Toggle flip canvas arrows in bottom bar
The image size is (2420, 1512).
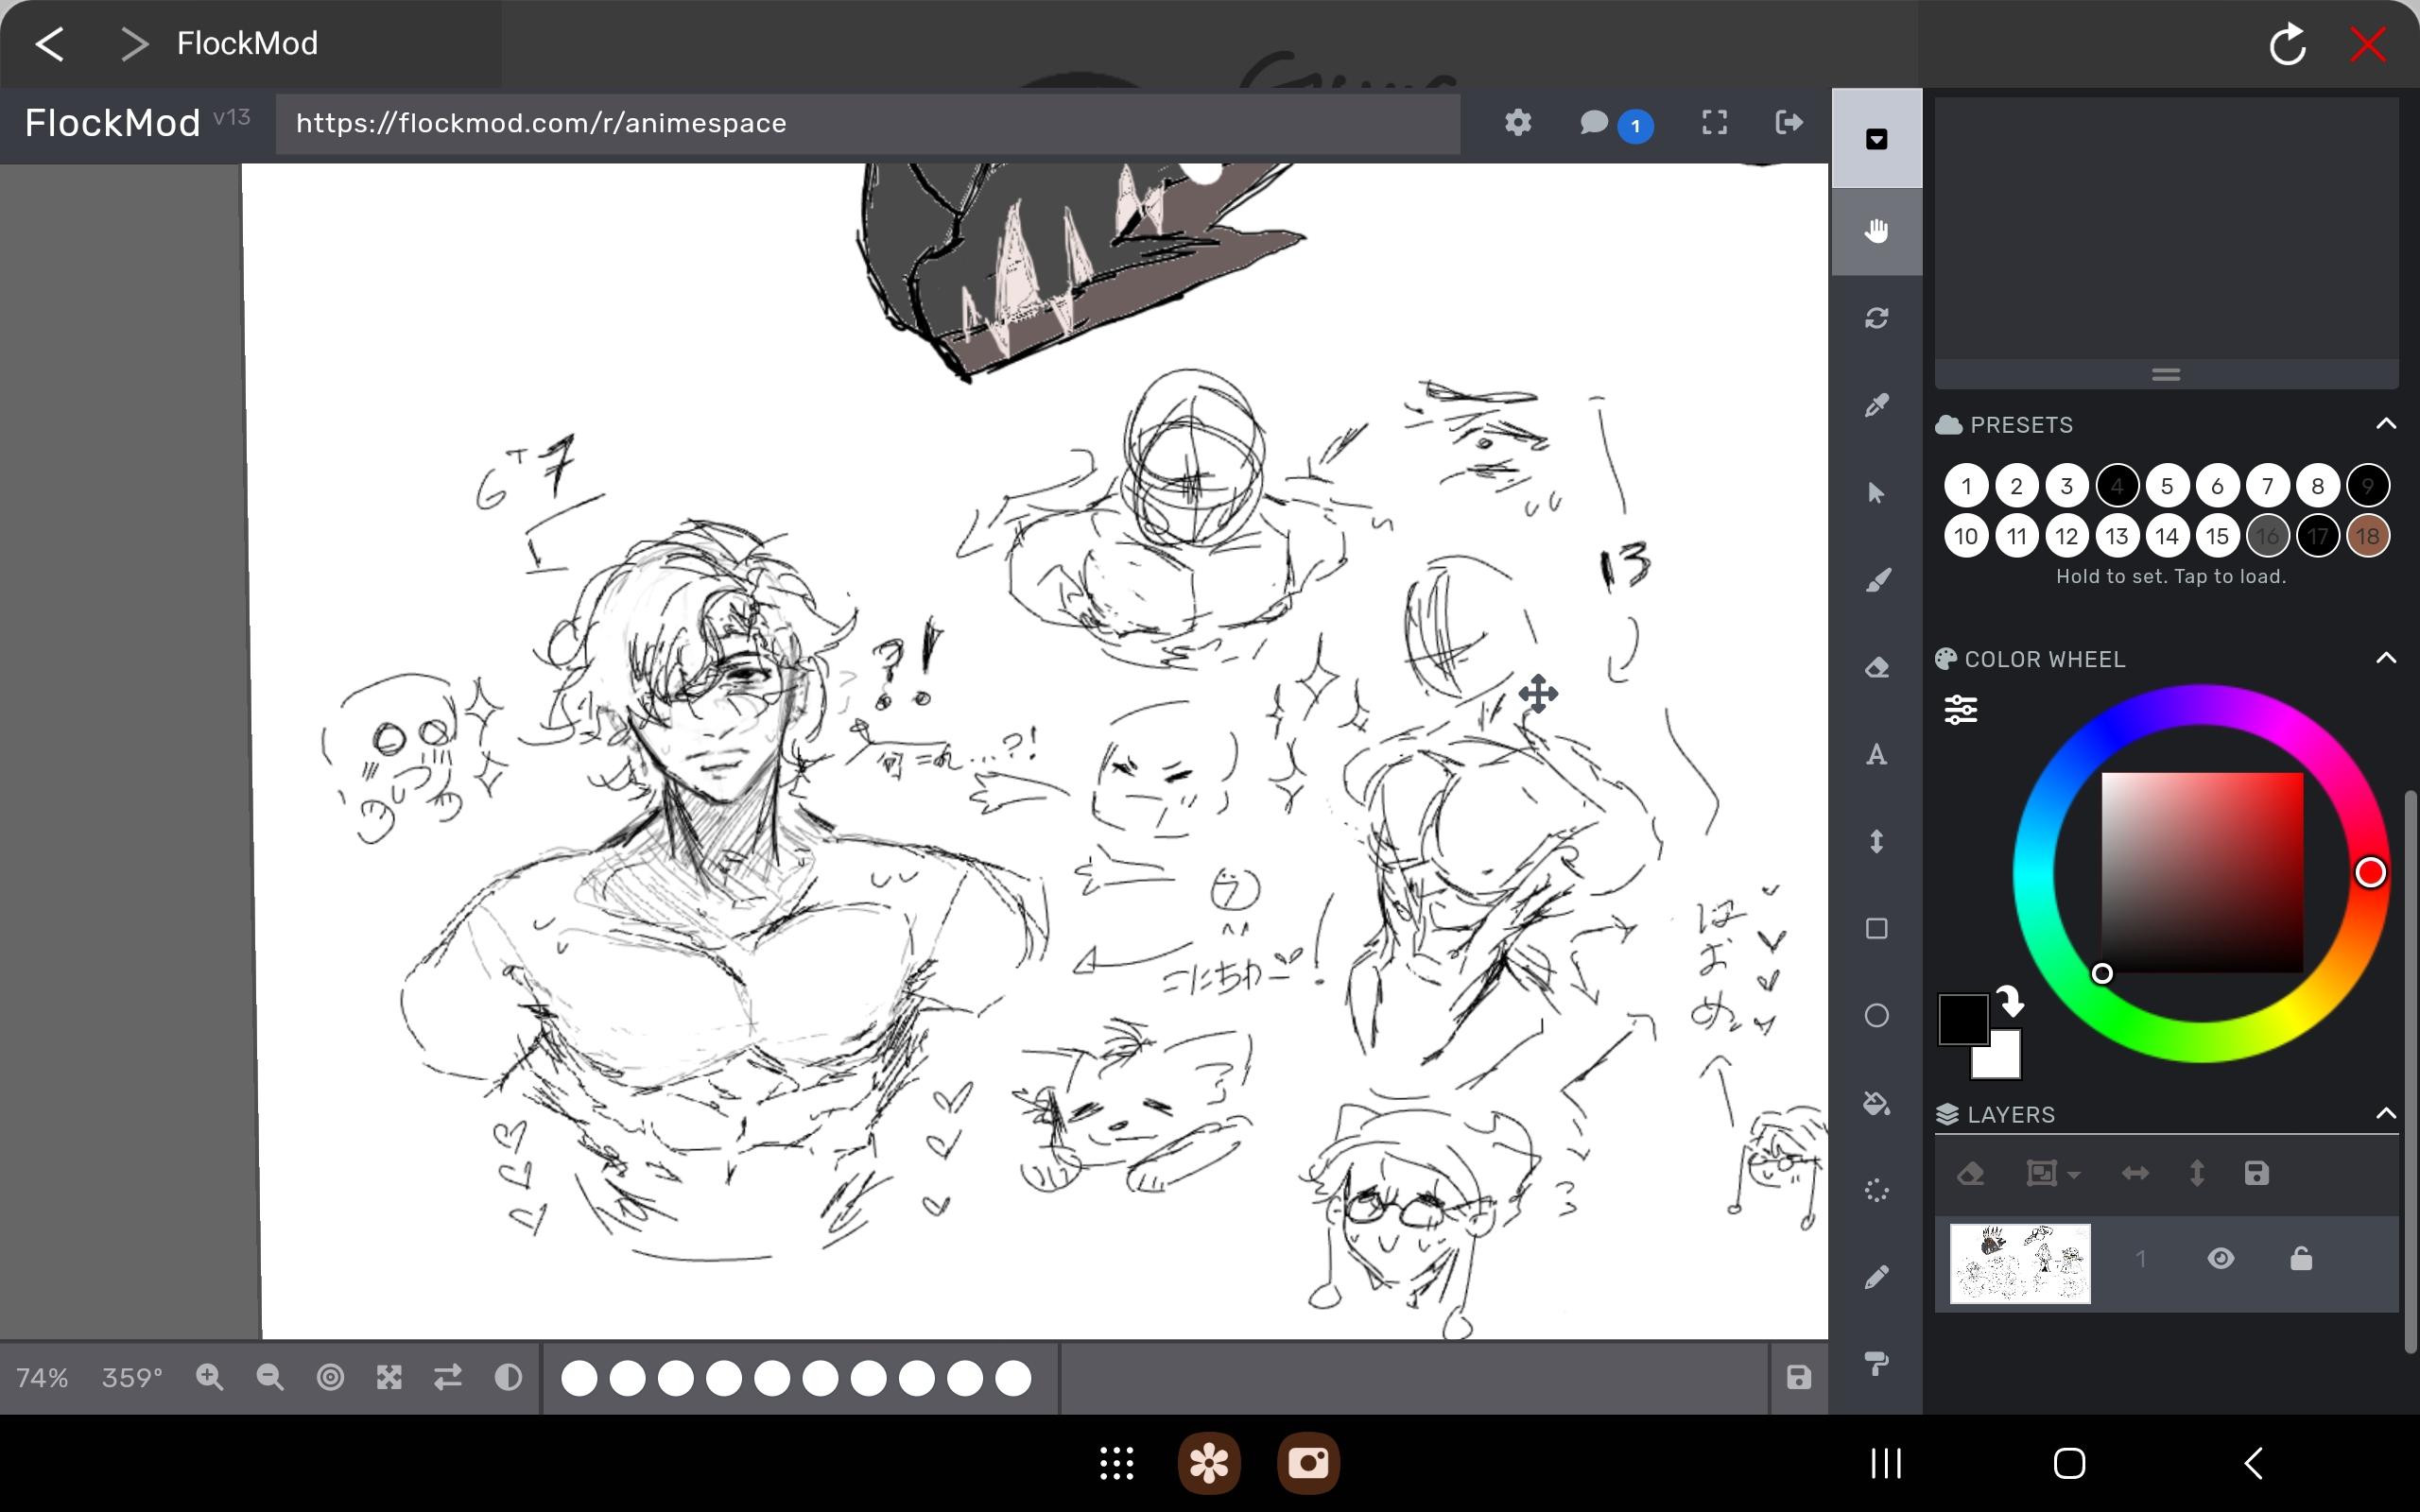tap(448, 1377)
